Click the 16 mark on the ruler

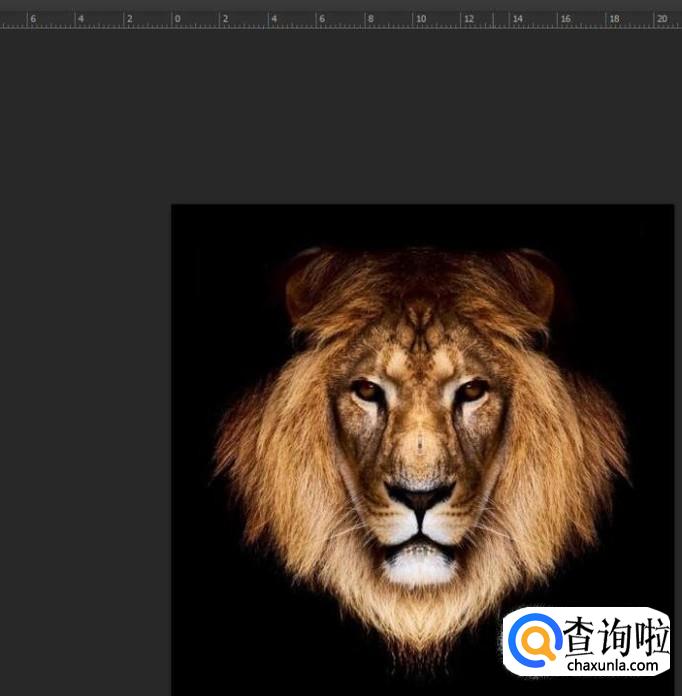click(566, 19)
